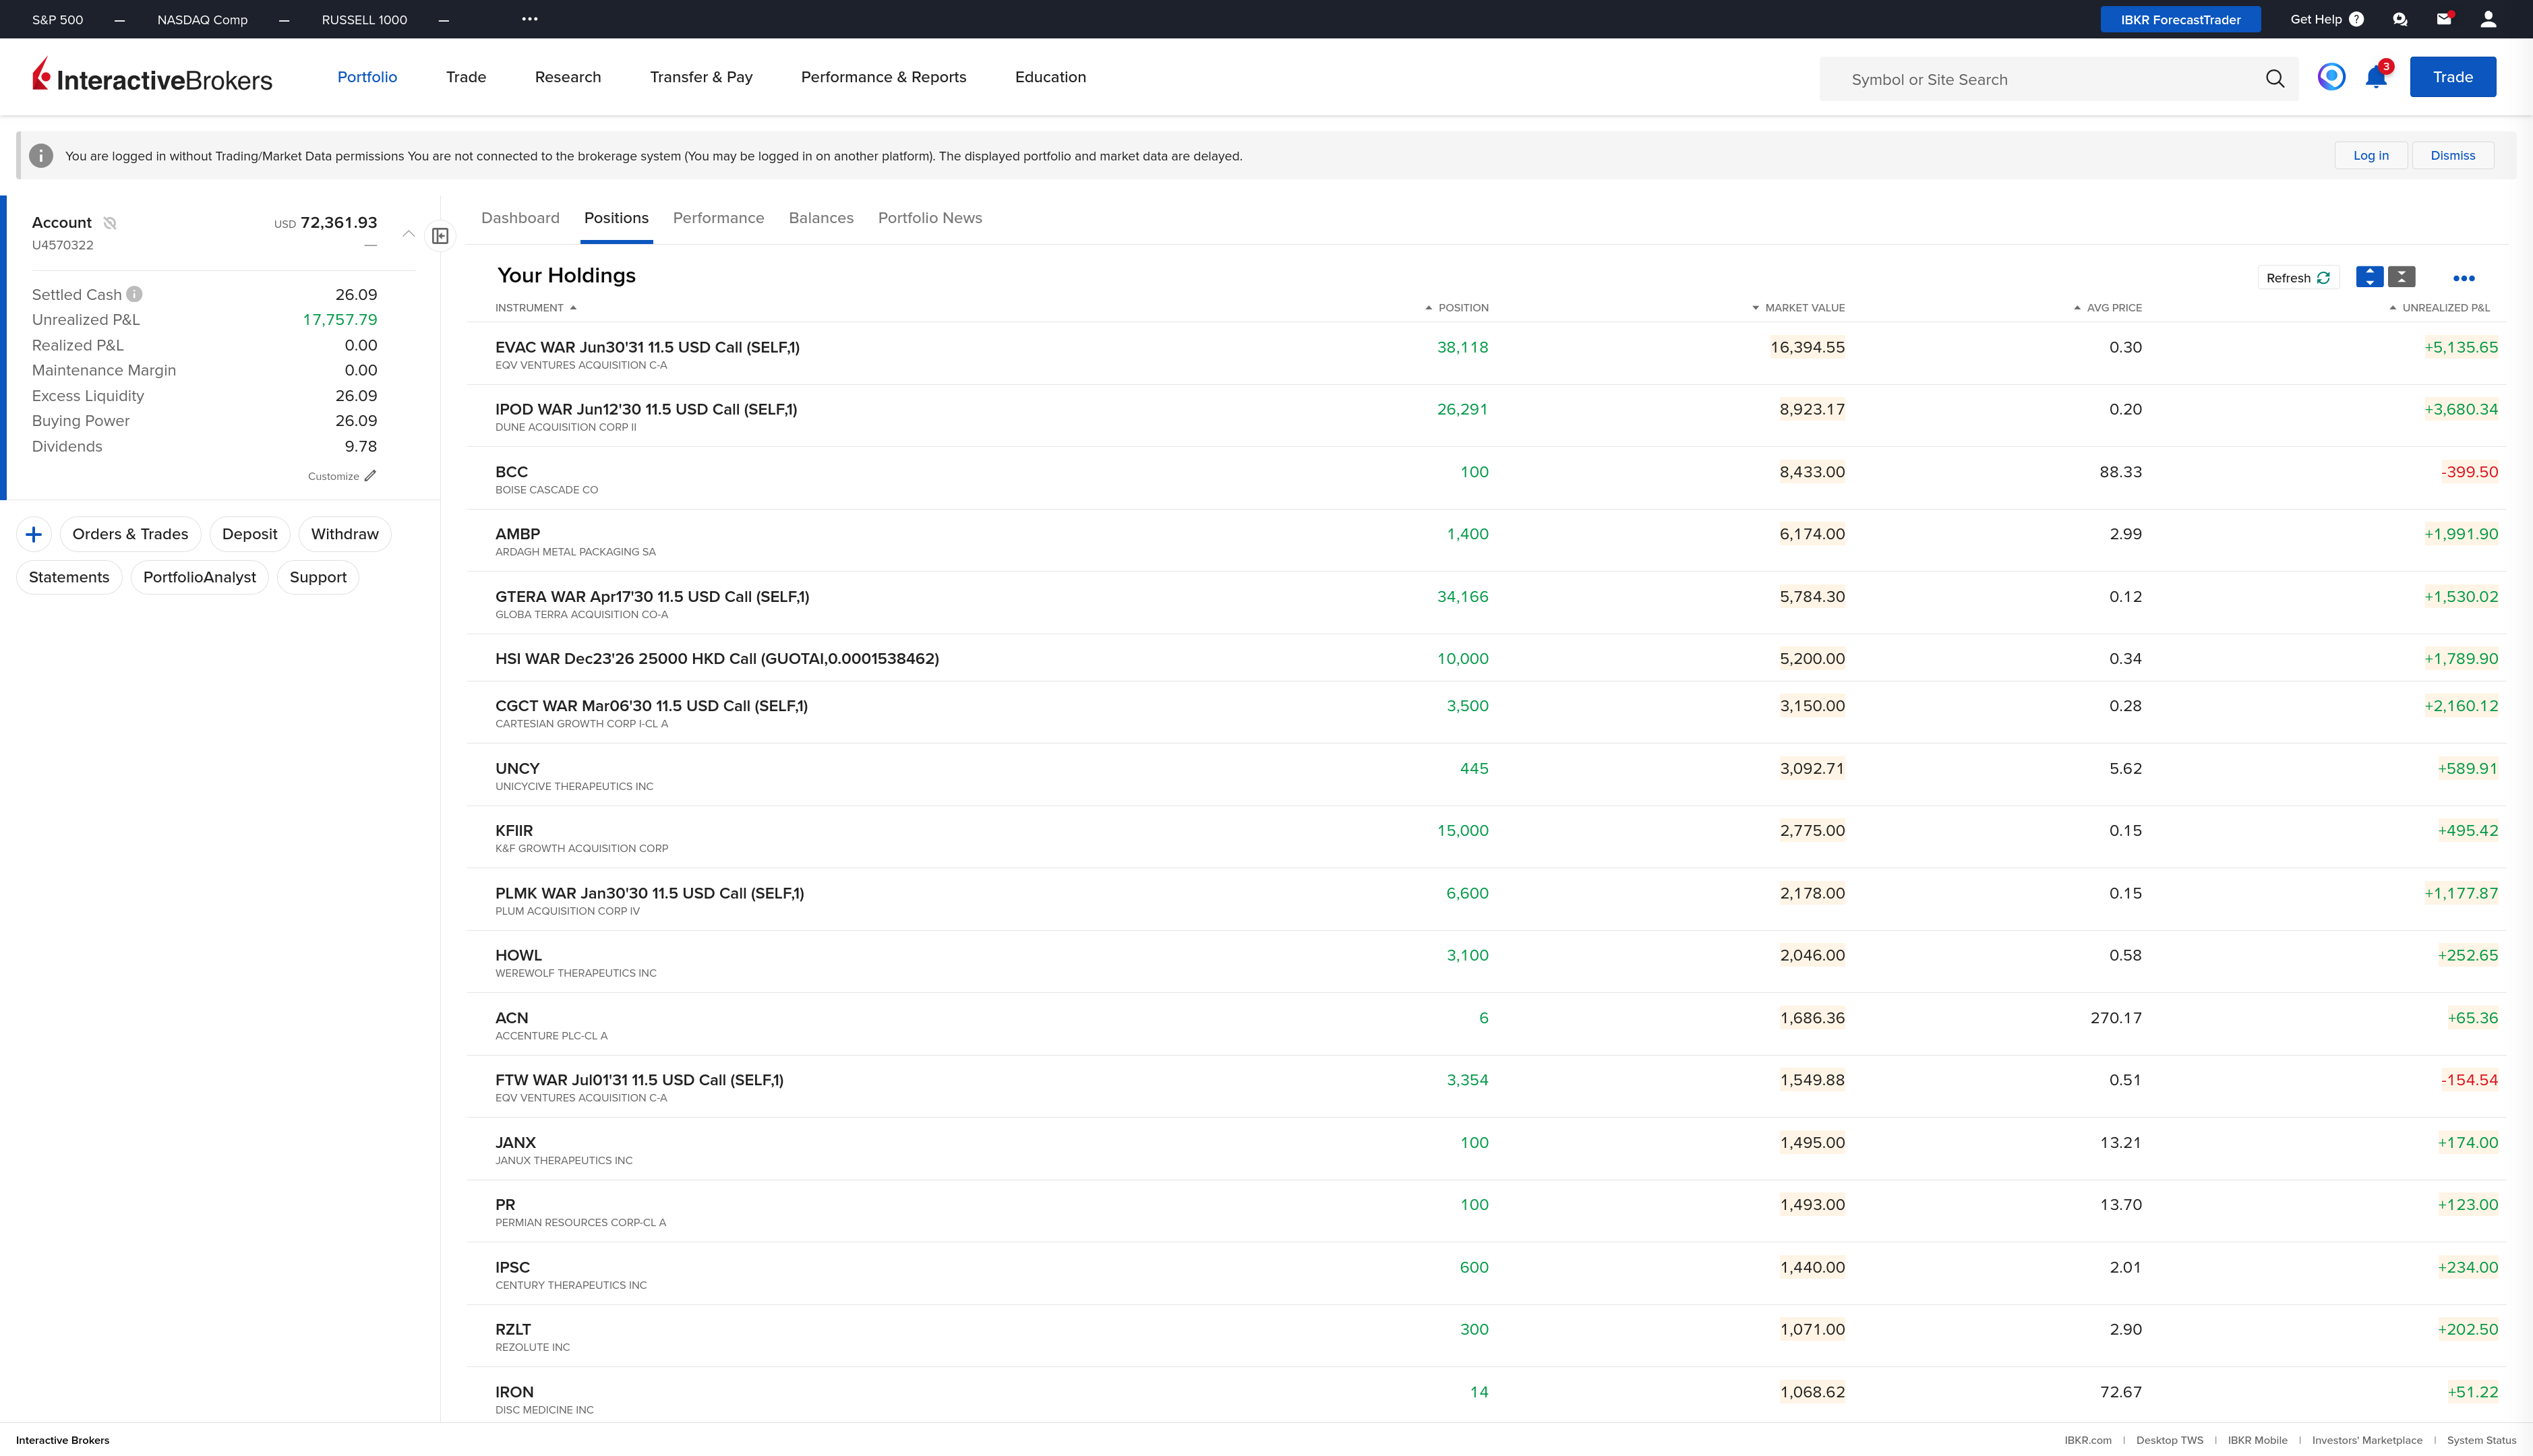2533x1456 pixels.
Task: Click the Settled Cash info icon
Action: pyautogui.click(x=134, y=294)
